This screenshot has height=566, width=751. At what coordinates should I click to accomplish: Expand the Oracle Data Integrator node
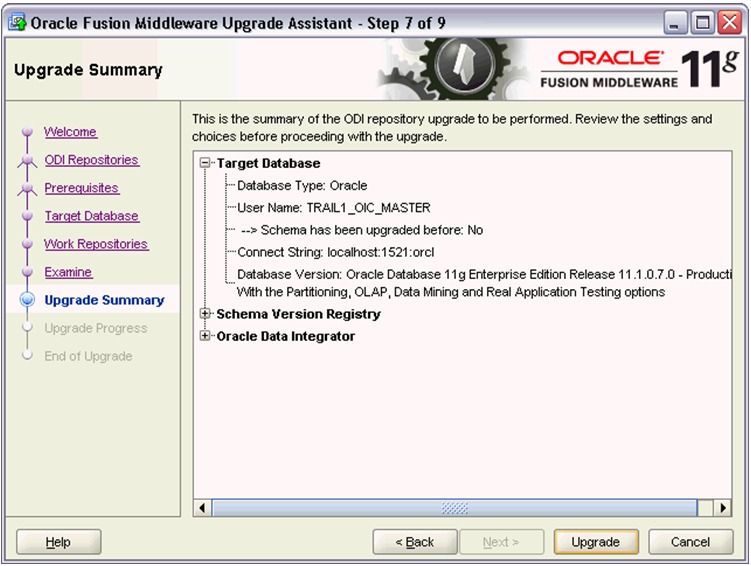click(205, 336)
